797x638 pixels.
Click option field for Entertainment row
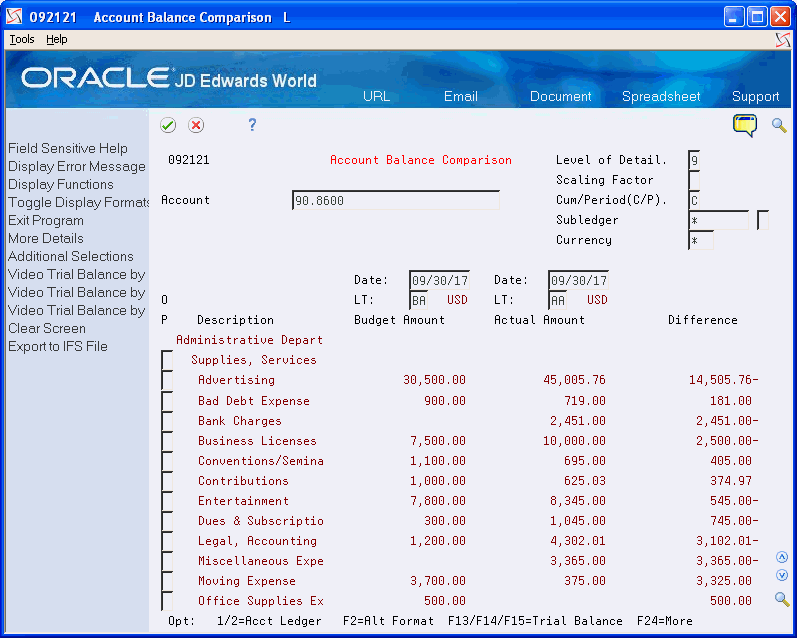point(167,501)
